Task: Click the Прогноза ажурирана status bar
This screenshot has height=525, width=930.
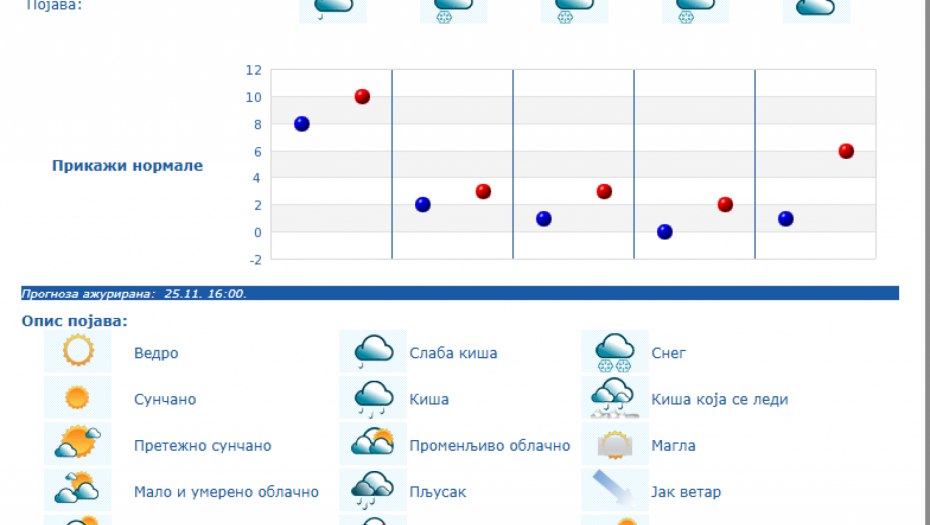Action: 459,293
